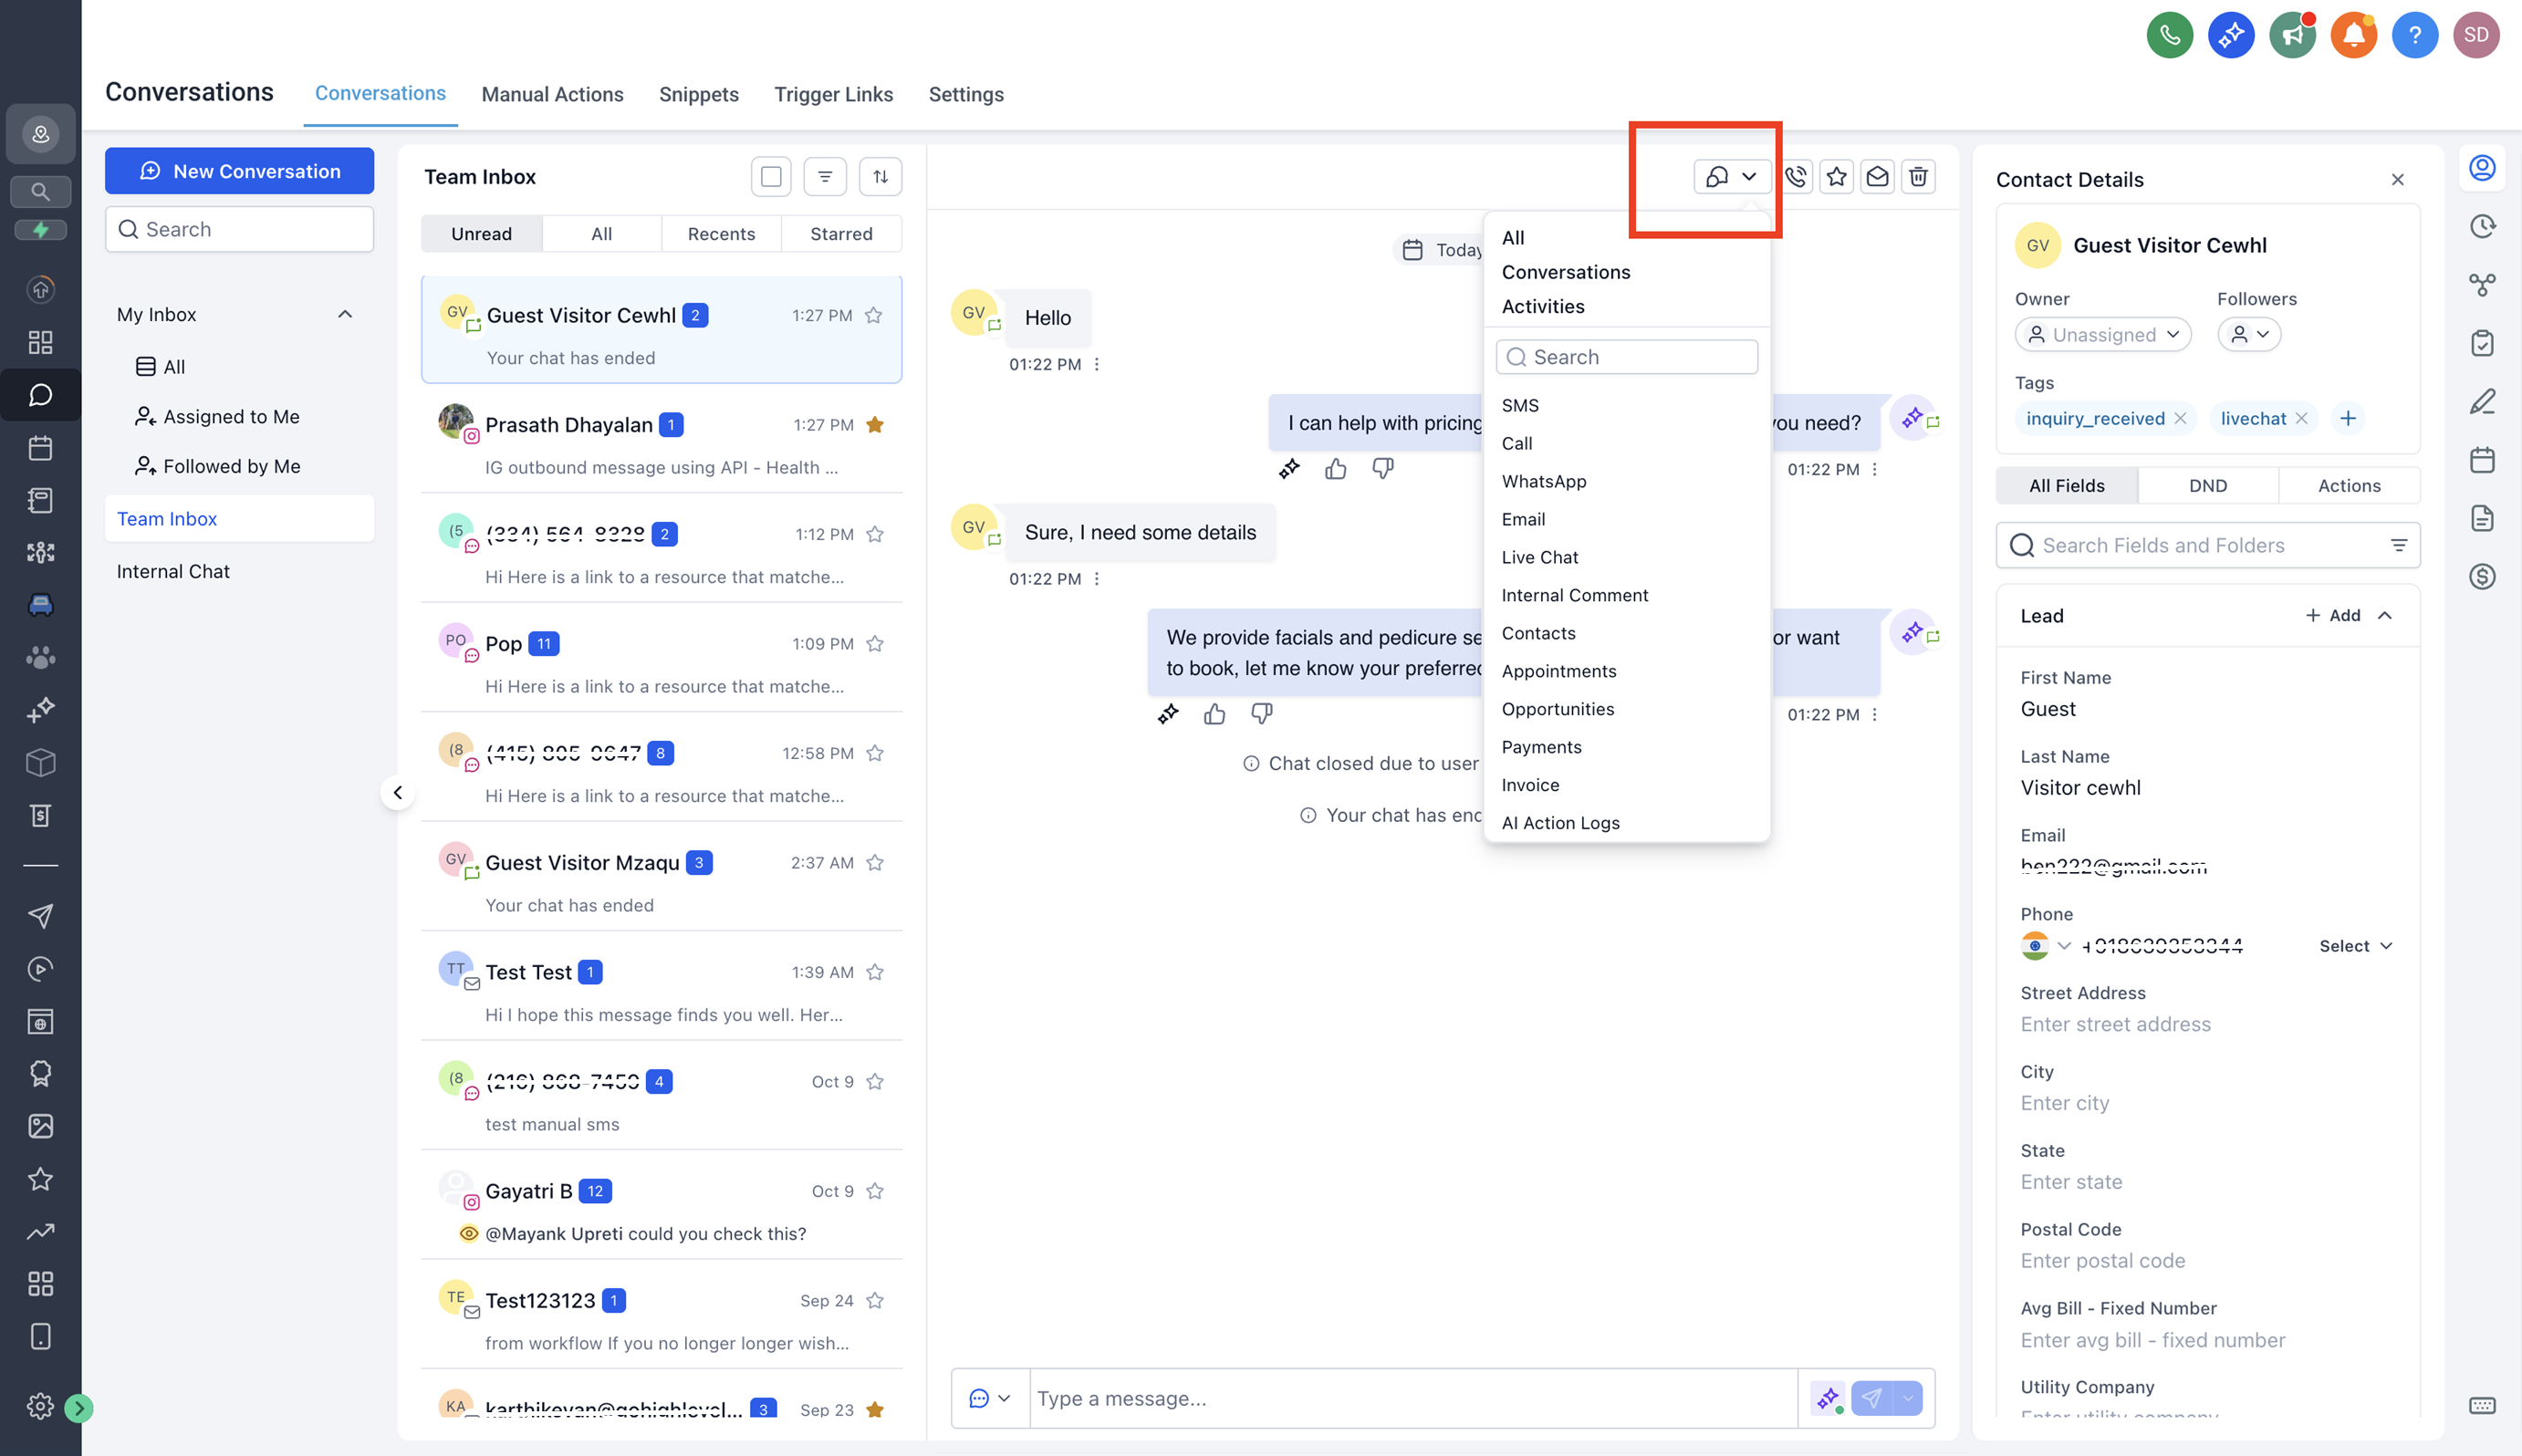Click the mark-as-read envelope icon

1877,177
